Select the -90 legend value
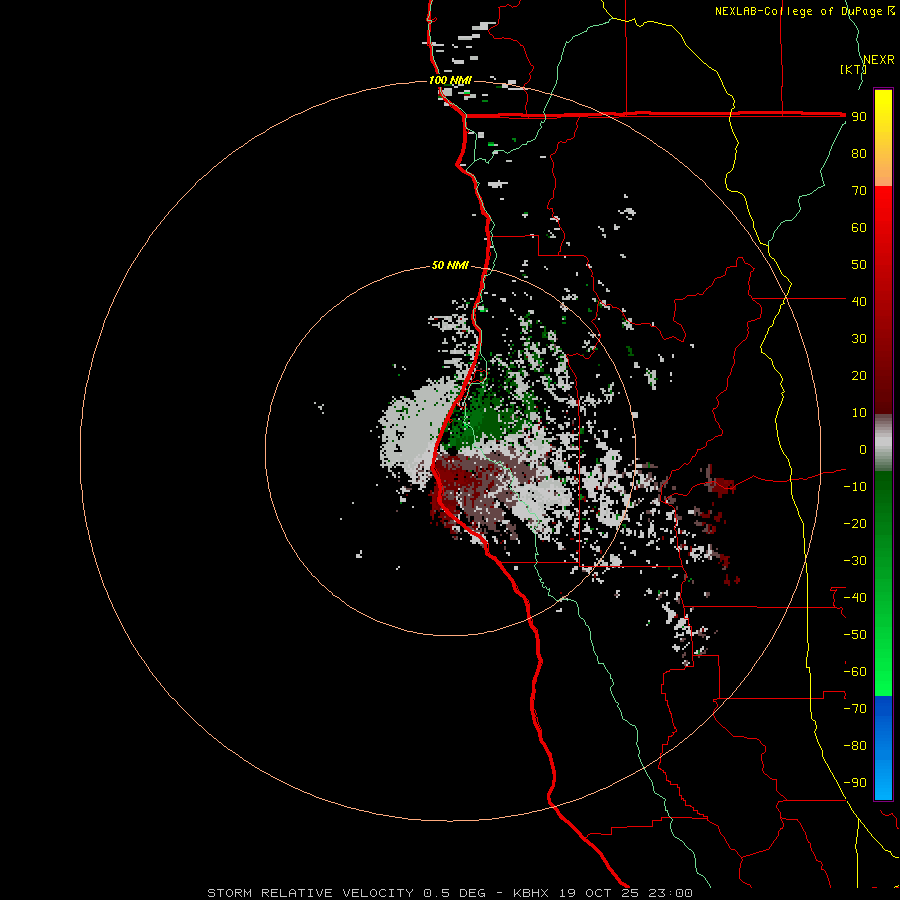 [x=855, y=783]
